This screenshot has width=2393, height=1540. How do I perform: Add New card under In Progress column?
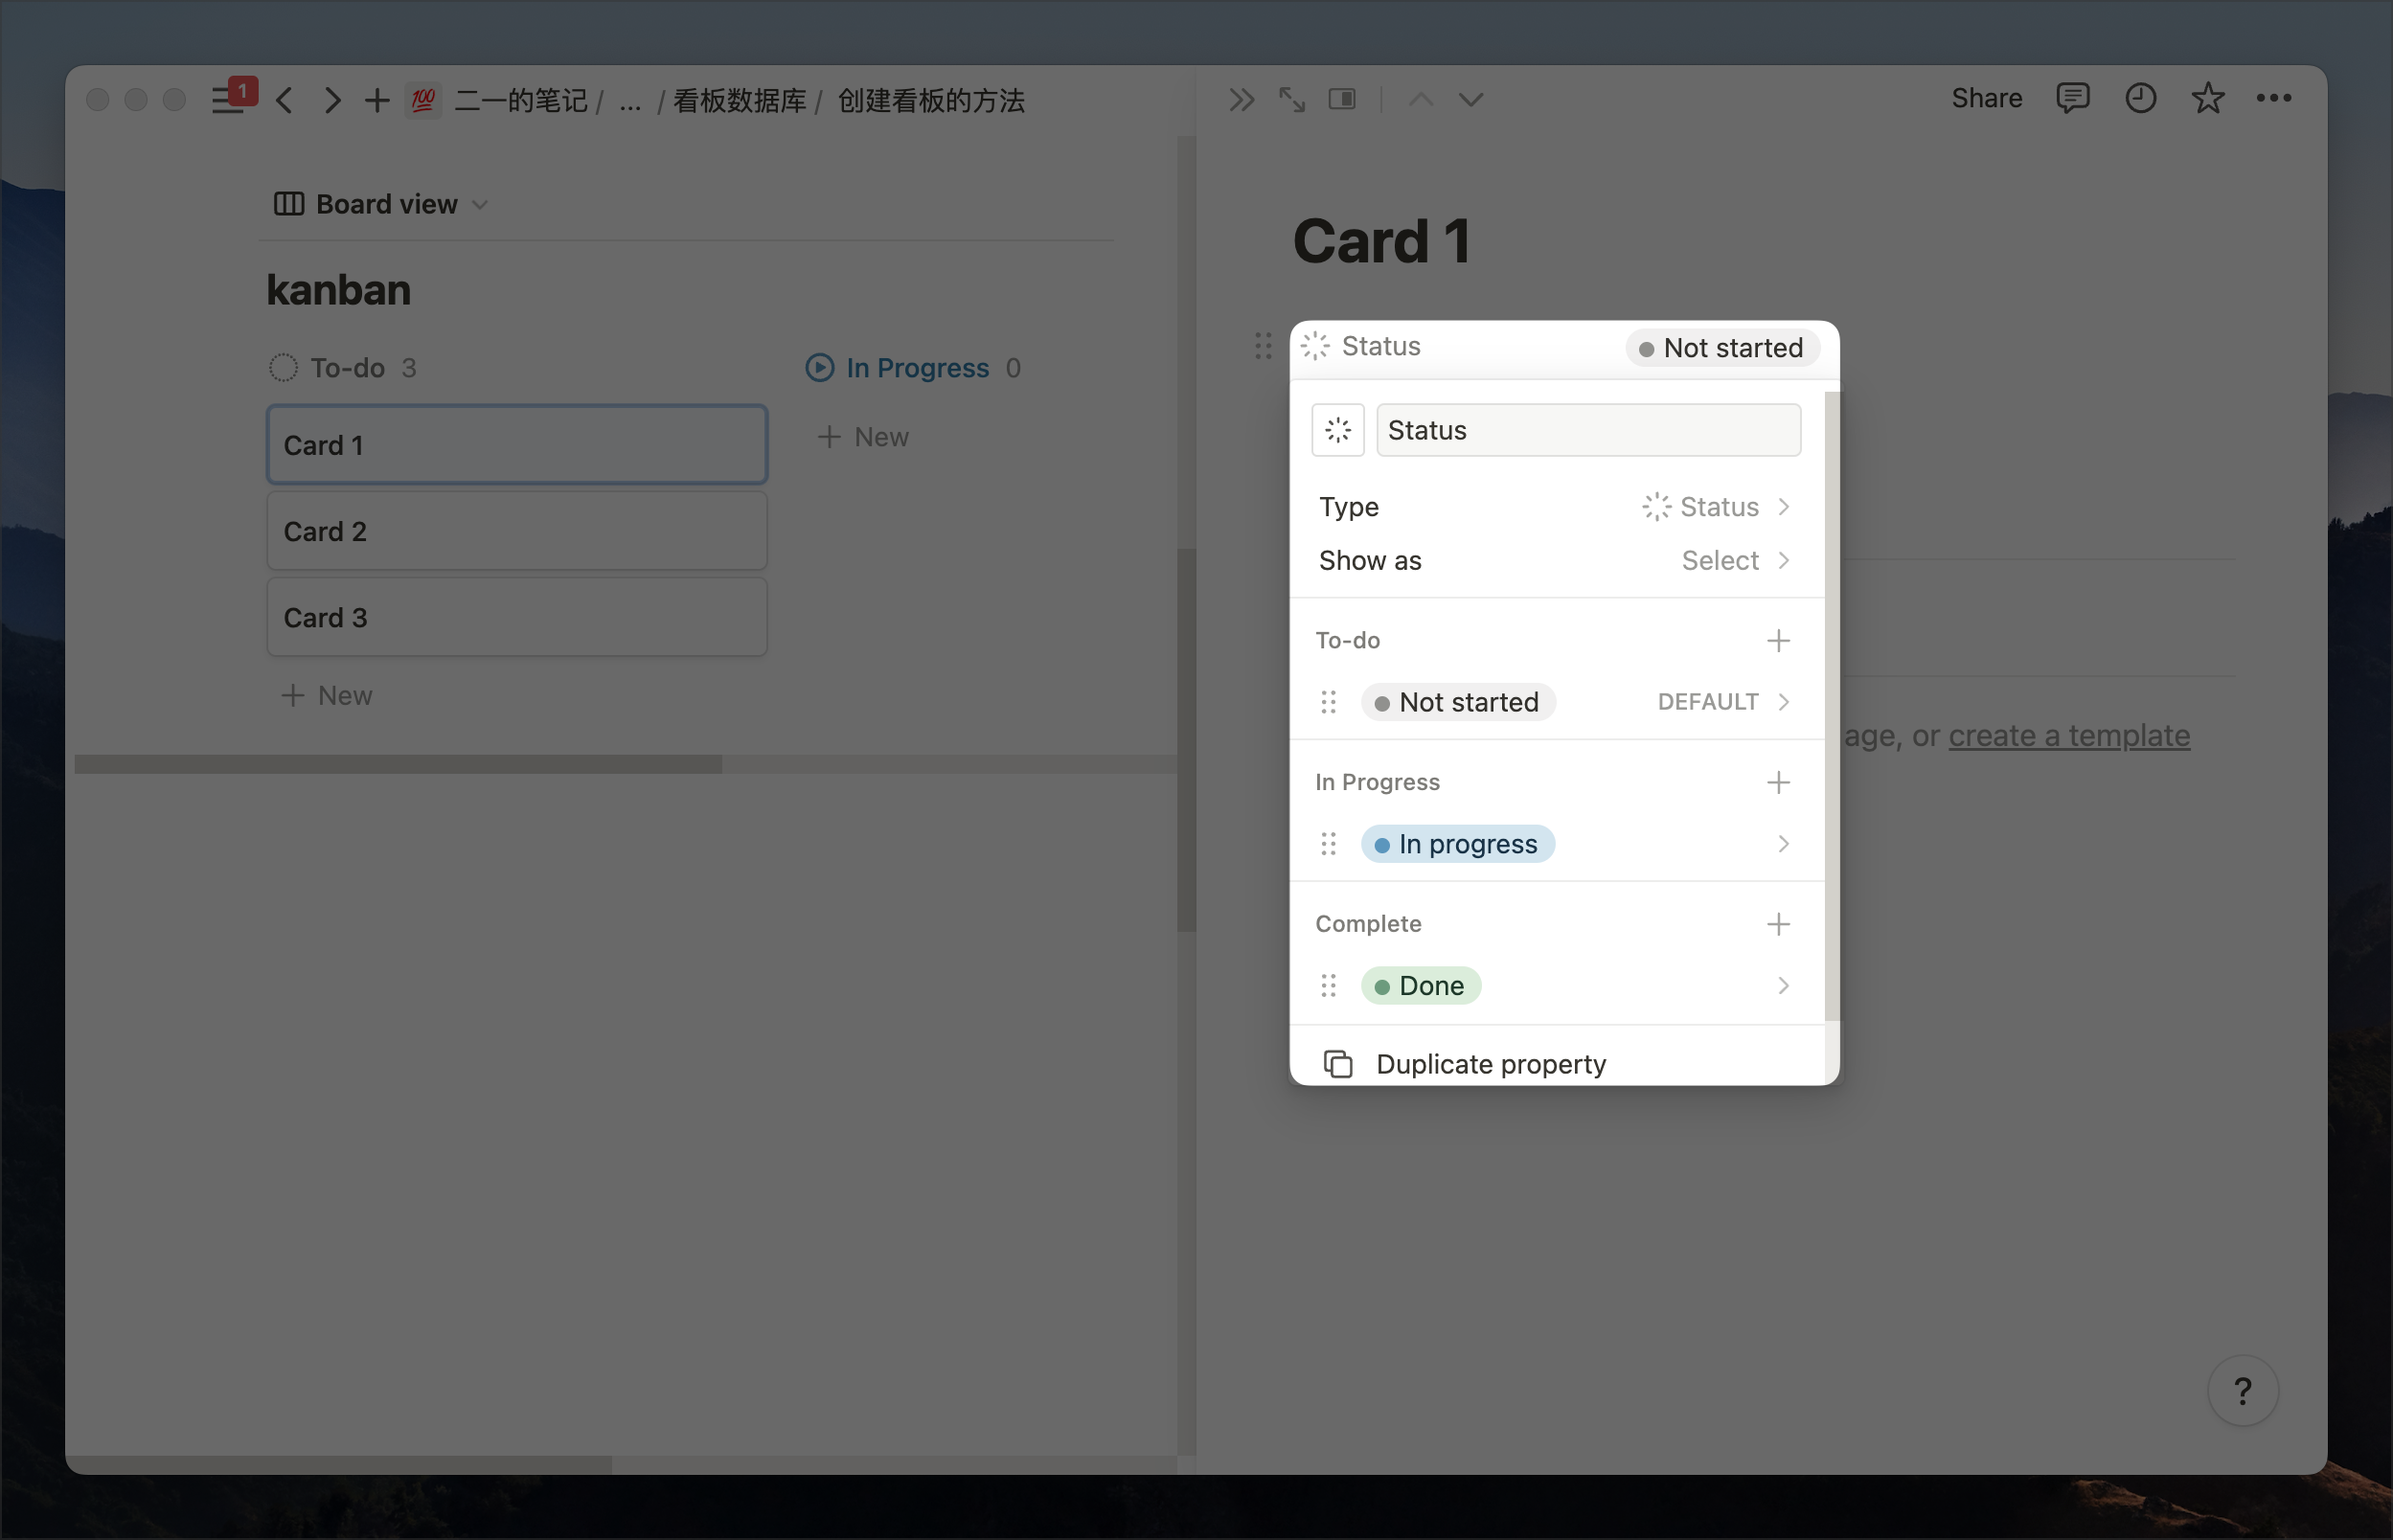click(x=863, y=437)
